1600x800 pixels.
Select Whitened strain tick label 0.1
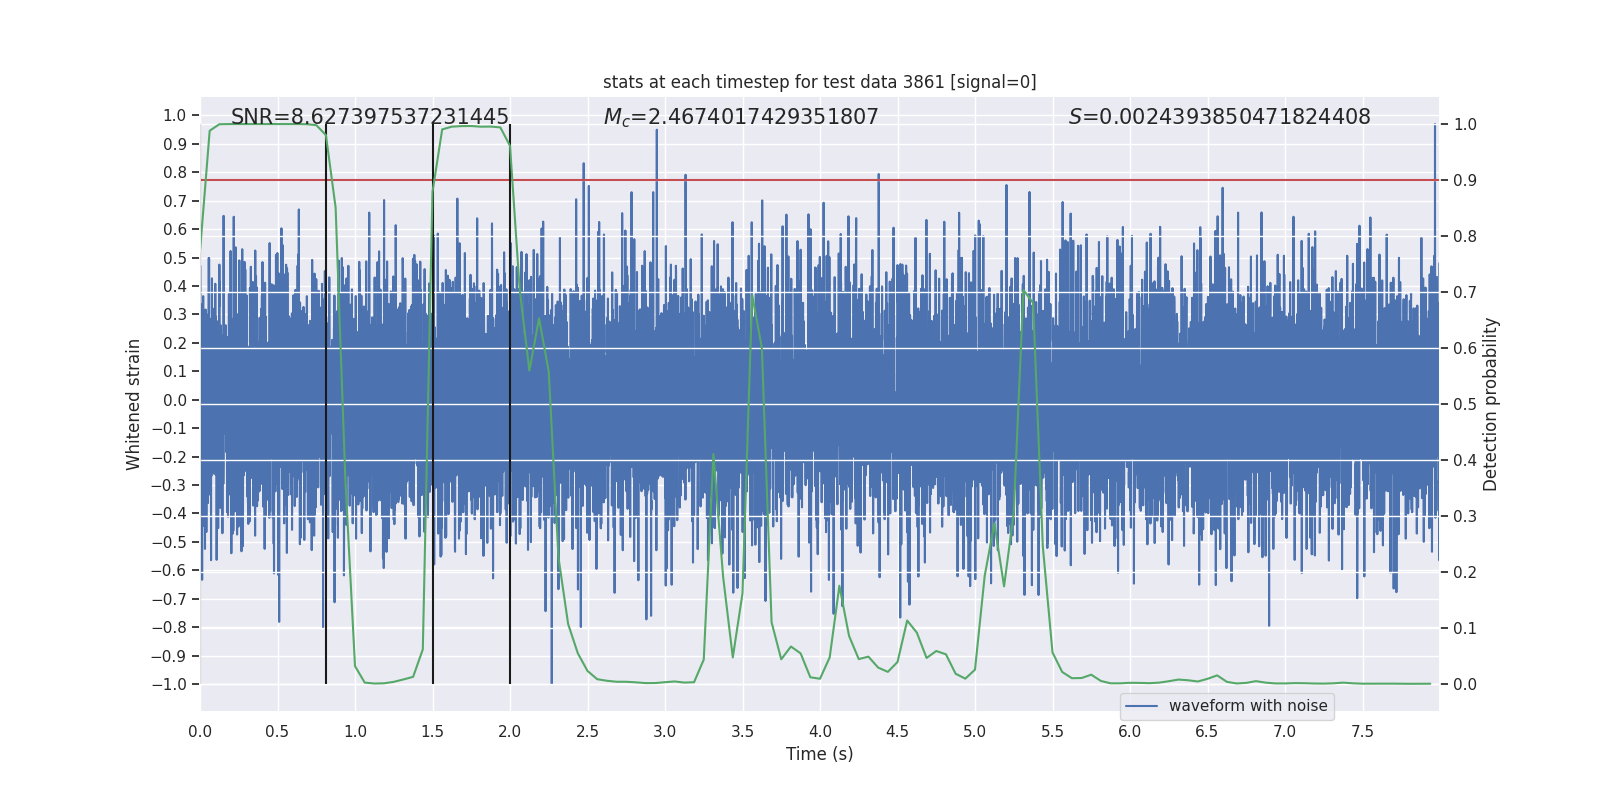[x=175, y=372]
